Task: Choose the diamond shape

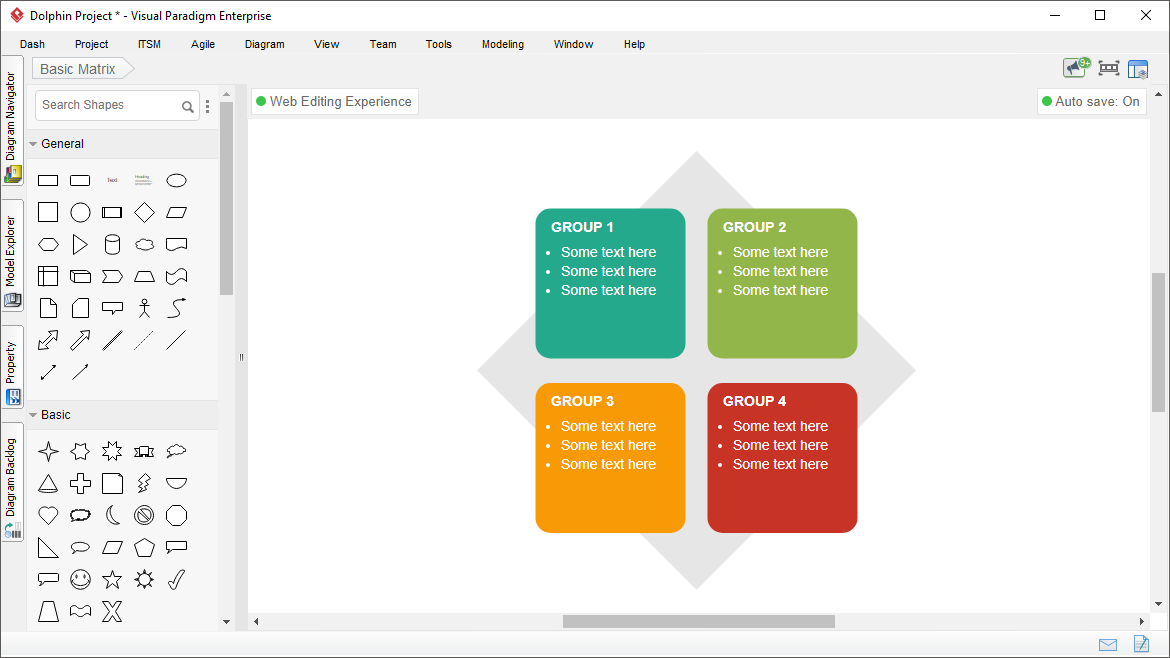Action: (x=144, y=213)
